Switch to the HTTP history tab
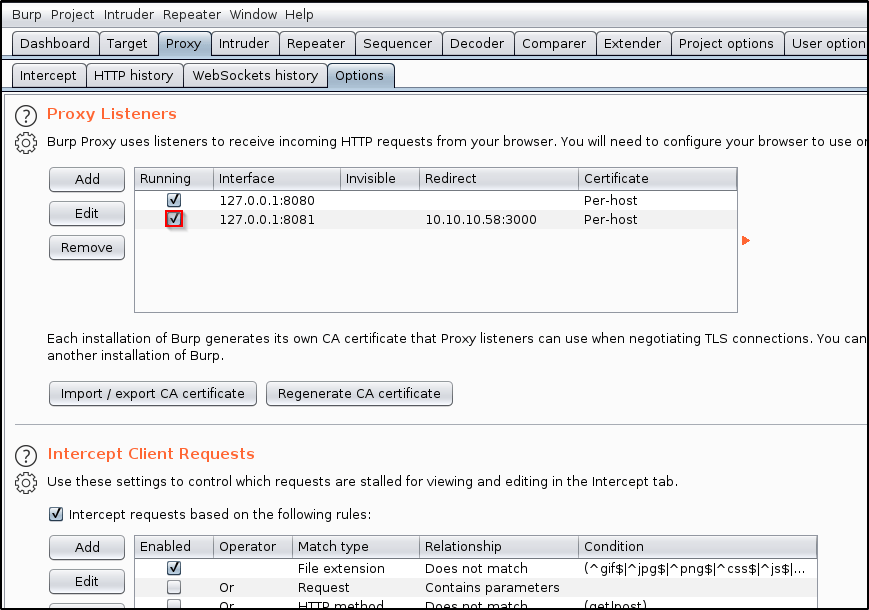 (133, 75)
